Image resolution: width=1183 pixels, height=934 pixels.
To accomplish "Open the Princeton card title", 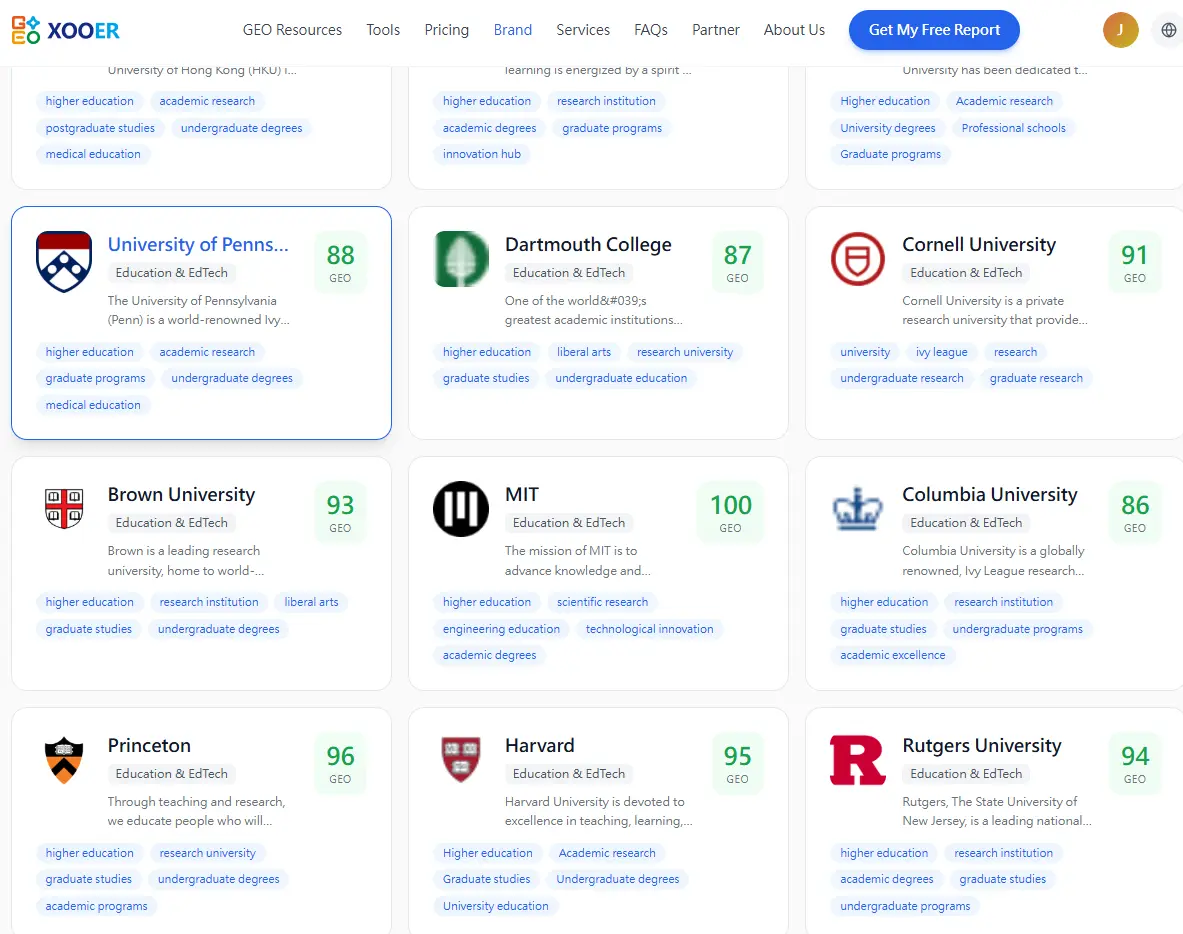I will (x=149, y=745).
